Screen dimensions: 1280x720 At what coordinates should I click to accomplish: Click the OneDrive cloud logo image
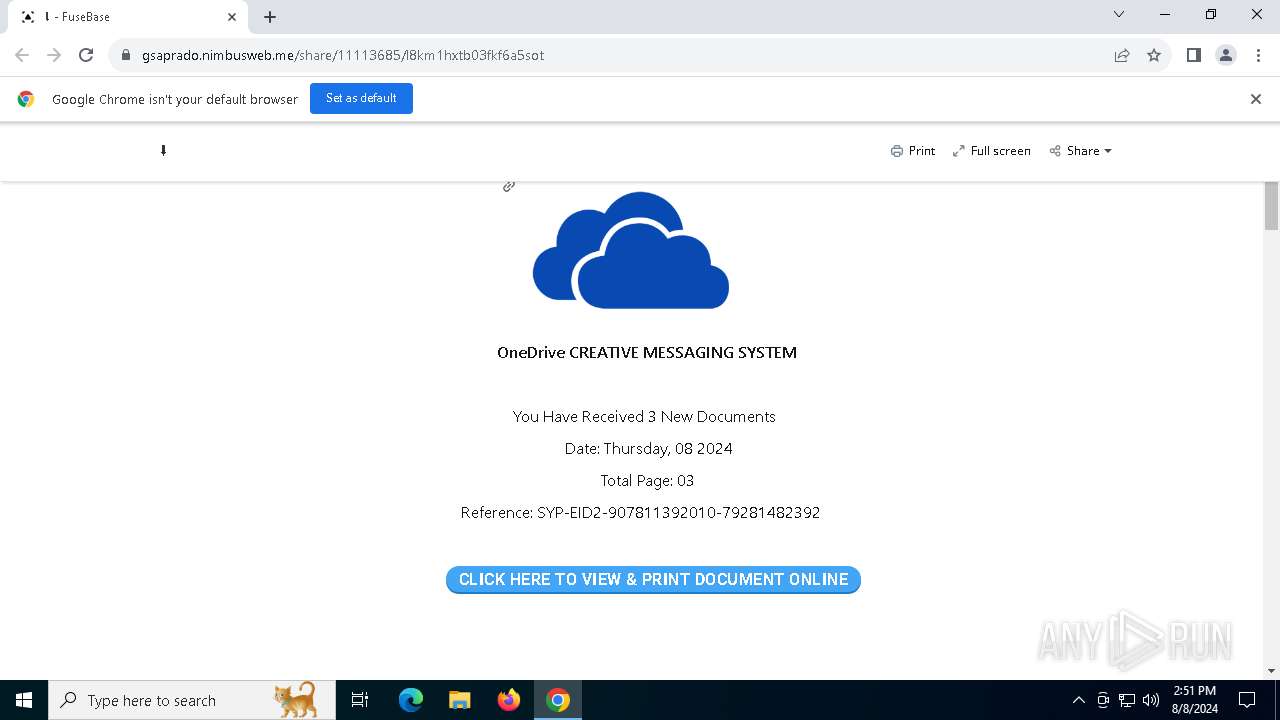click(x=631, y=250)
